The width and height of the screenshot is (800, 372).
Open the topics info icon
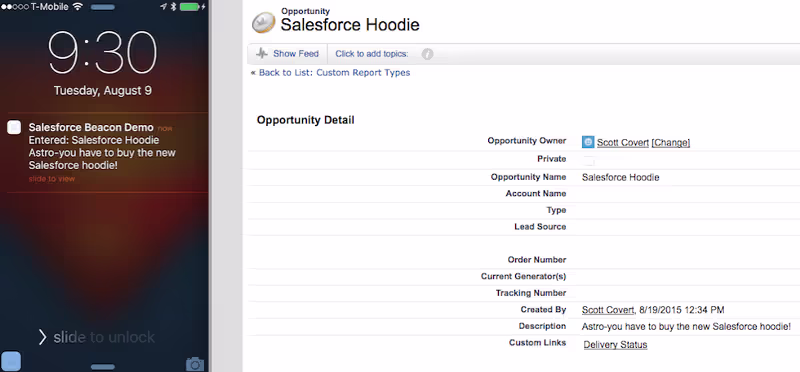[428, 54]
